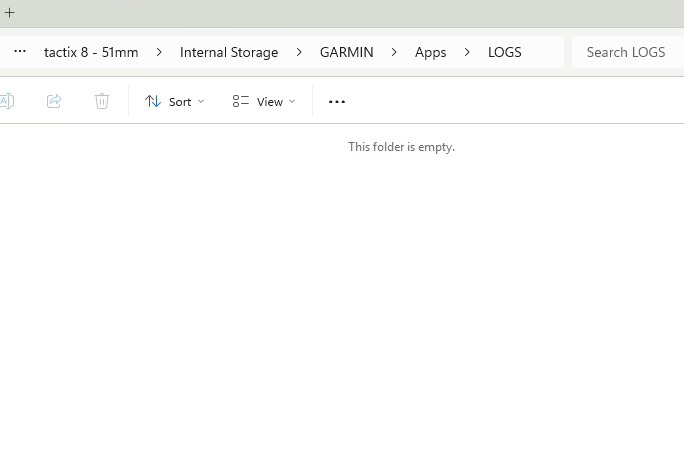Select the LOGS breadcrumb segment
The height and width of the screenshot is (469, 684).
pyautogui.click(x=504, y=52)
